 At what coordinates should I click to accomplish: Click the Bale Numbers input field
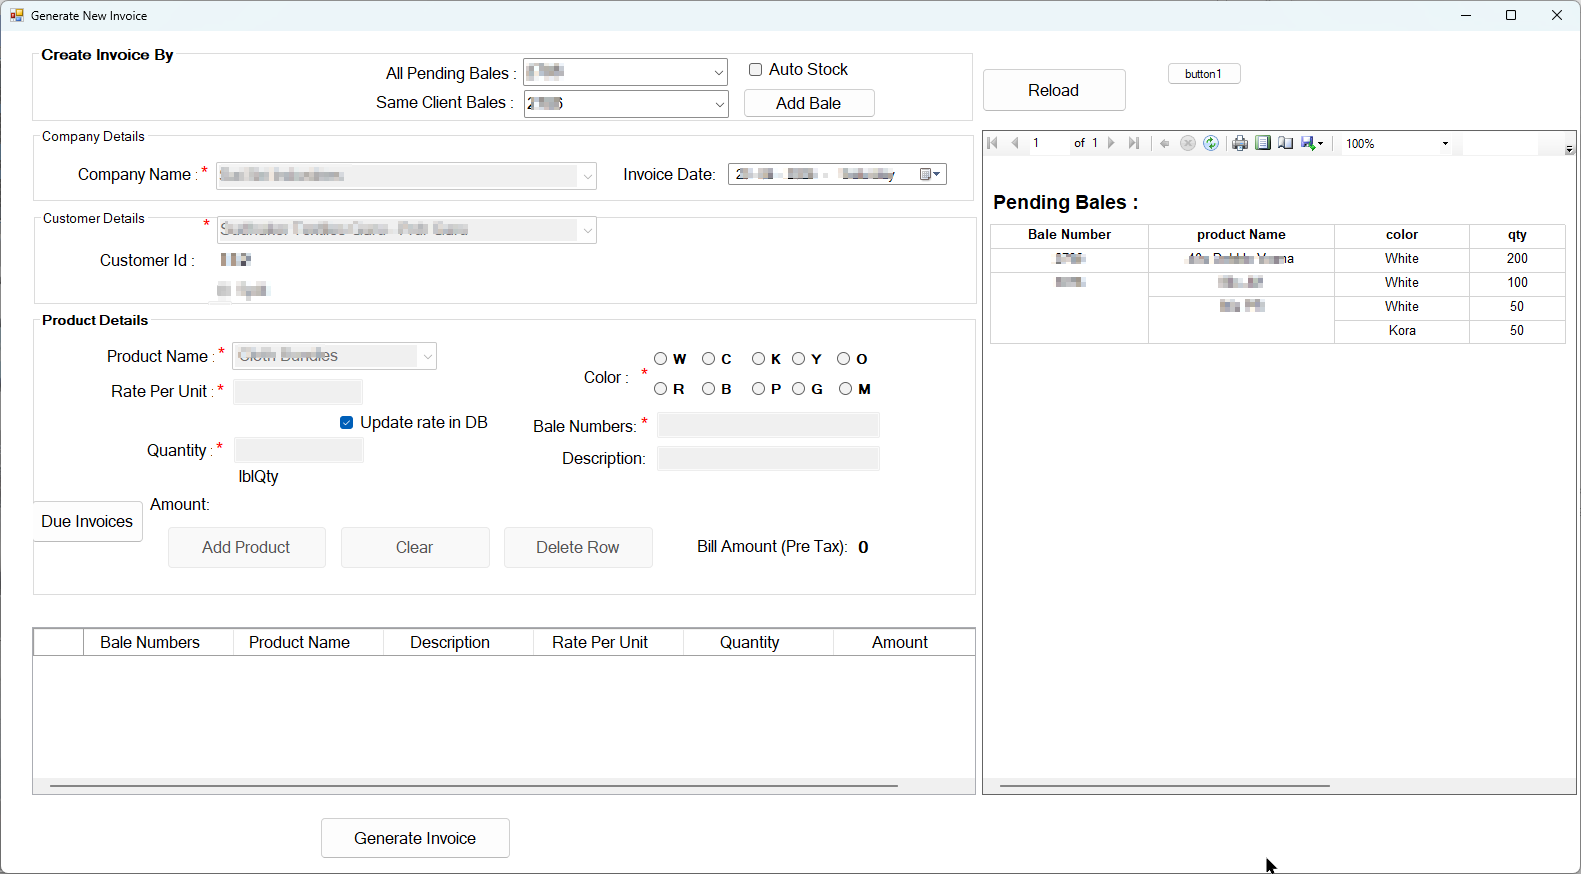coord(768,425)
